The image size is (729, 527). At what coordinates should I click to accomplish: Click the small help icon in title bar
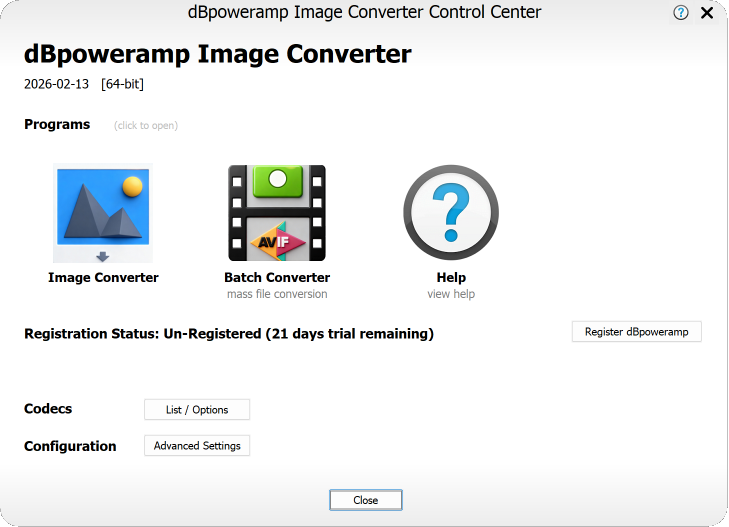click(x=681, y=13)
